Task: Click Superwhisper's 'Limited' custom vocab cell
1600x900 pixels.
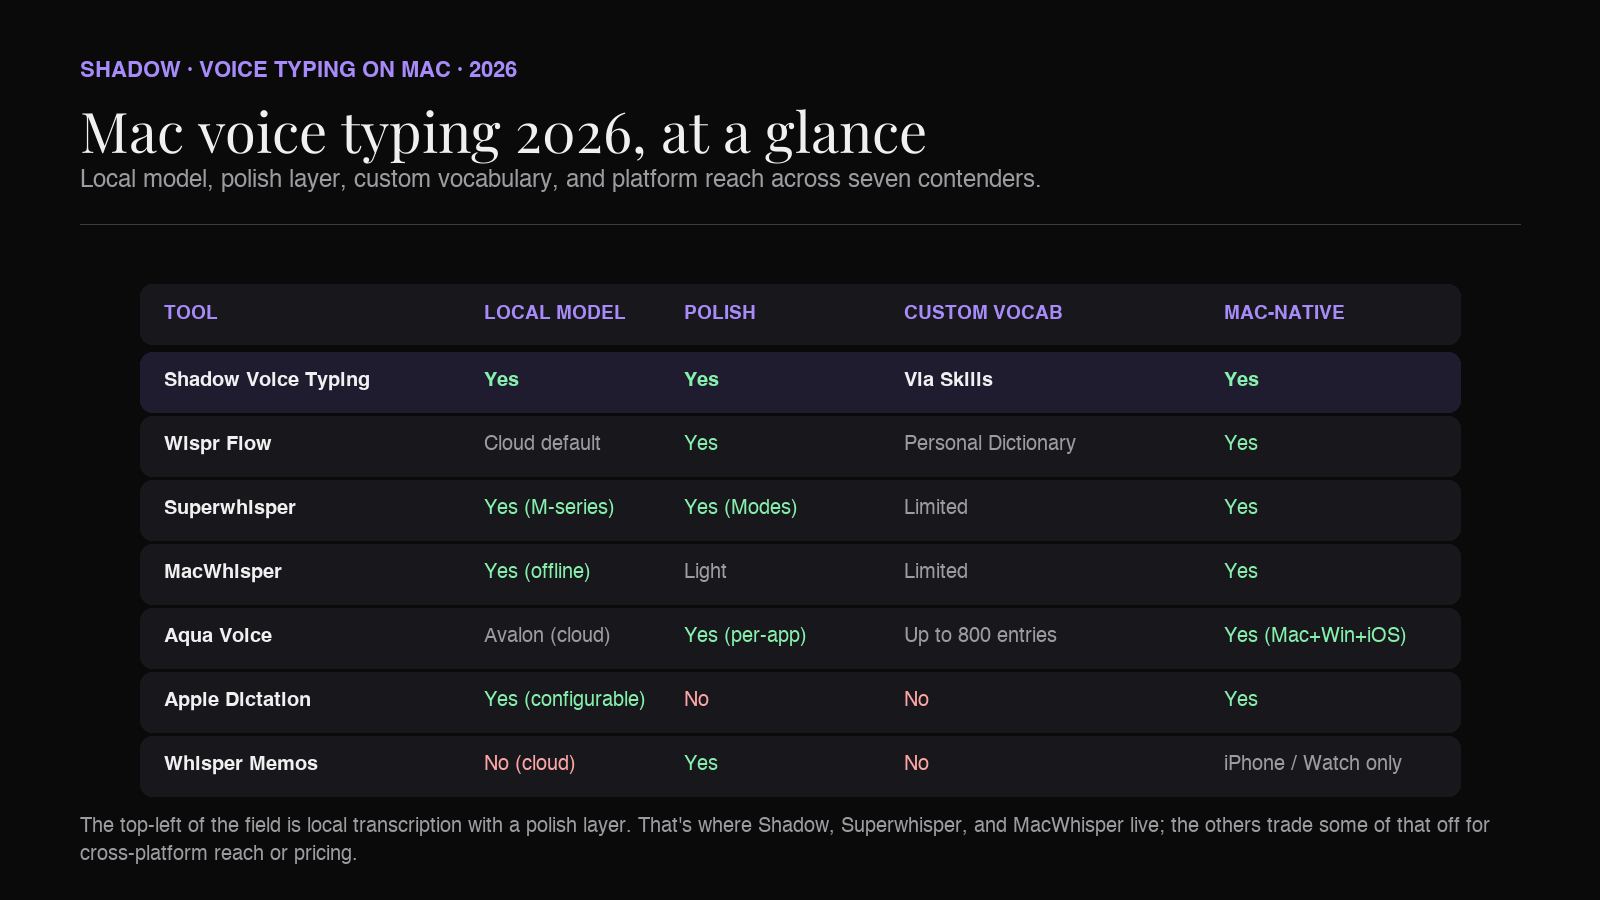Action: 935,508
